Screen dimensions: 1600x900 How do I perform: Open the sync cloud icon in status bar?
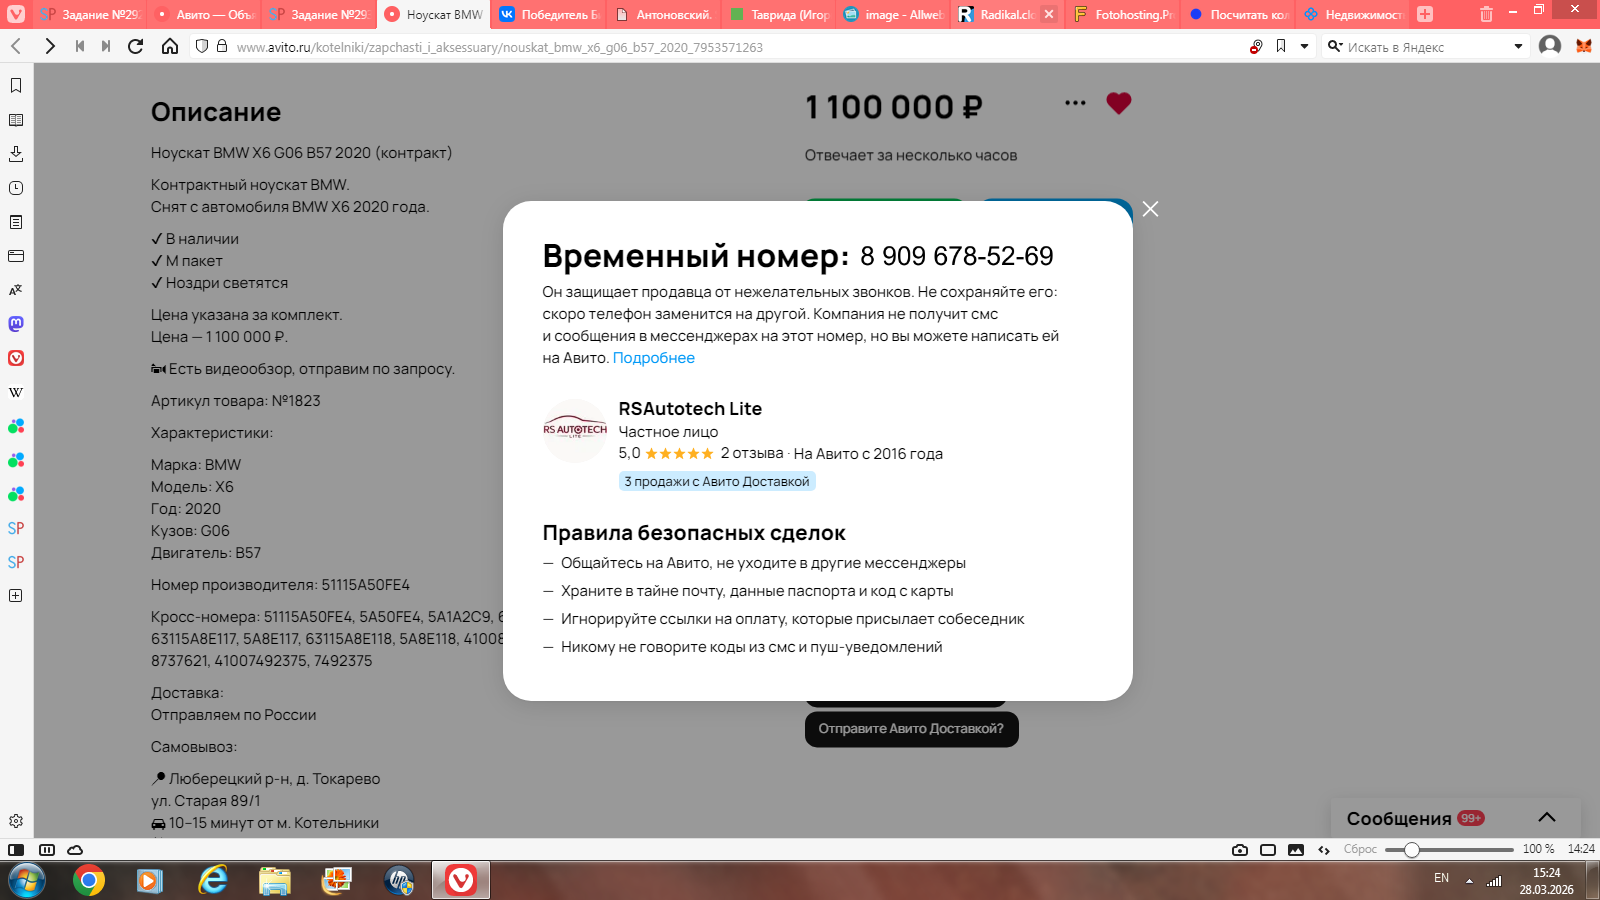coord(75,850)
